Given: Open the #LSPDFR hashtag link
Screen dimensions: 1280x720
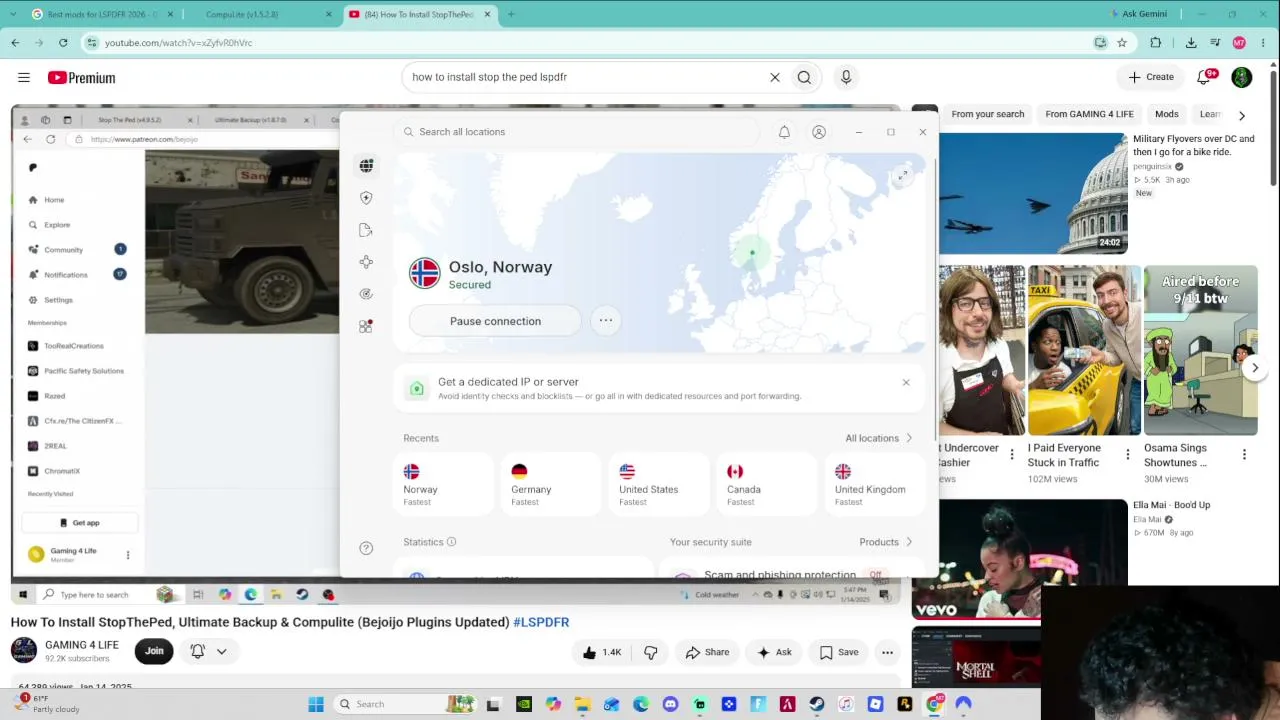Looking at the screenshot, I should (x=541, y=622).
